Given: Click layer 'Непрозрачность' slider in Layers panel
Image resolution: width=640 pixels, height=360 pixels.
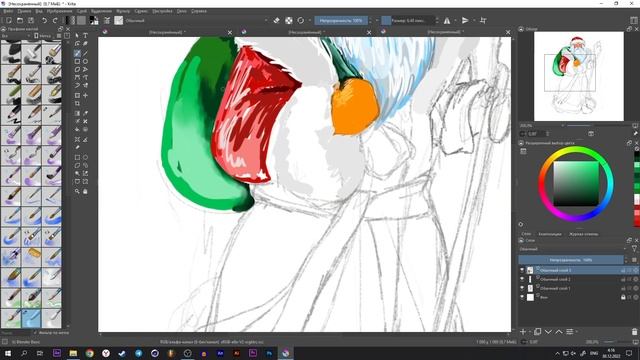Looking at the screenshot, I should pyautogui.click(x=571, y=260).
